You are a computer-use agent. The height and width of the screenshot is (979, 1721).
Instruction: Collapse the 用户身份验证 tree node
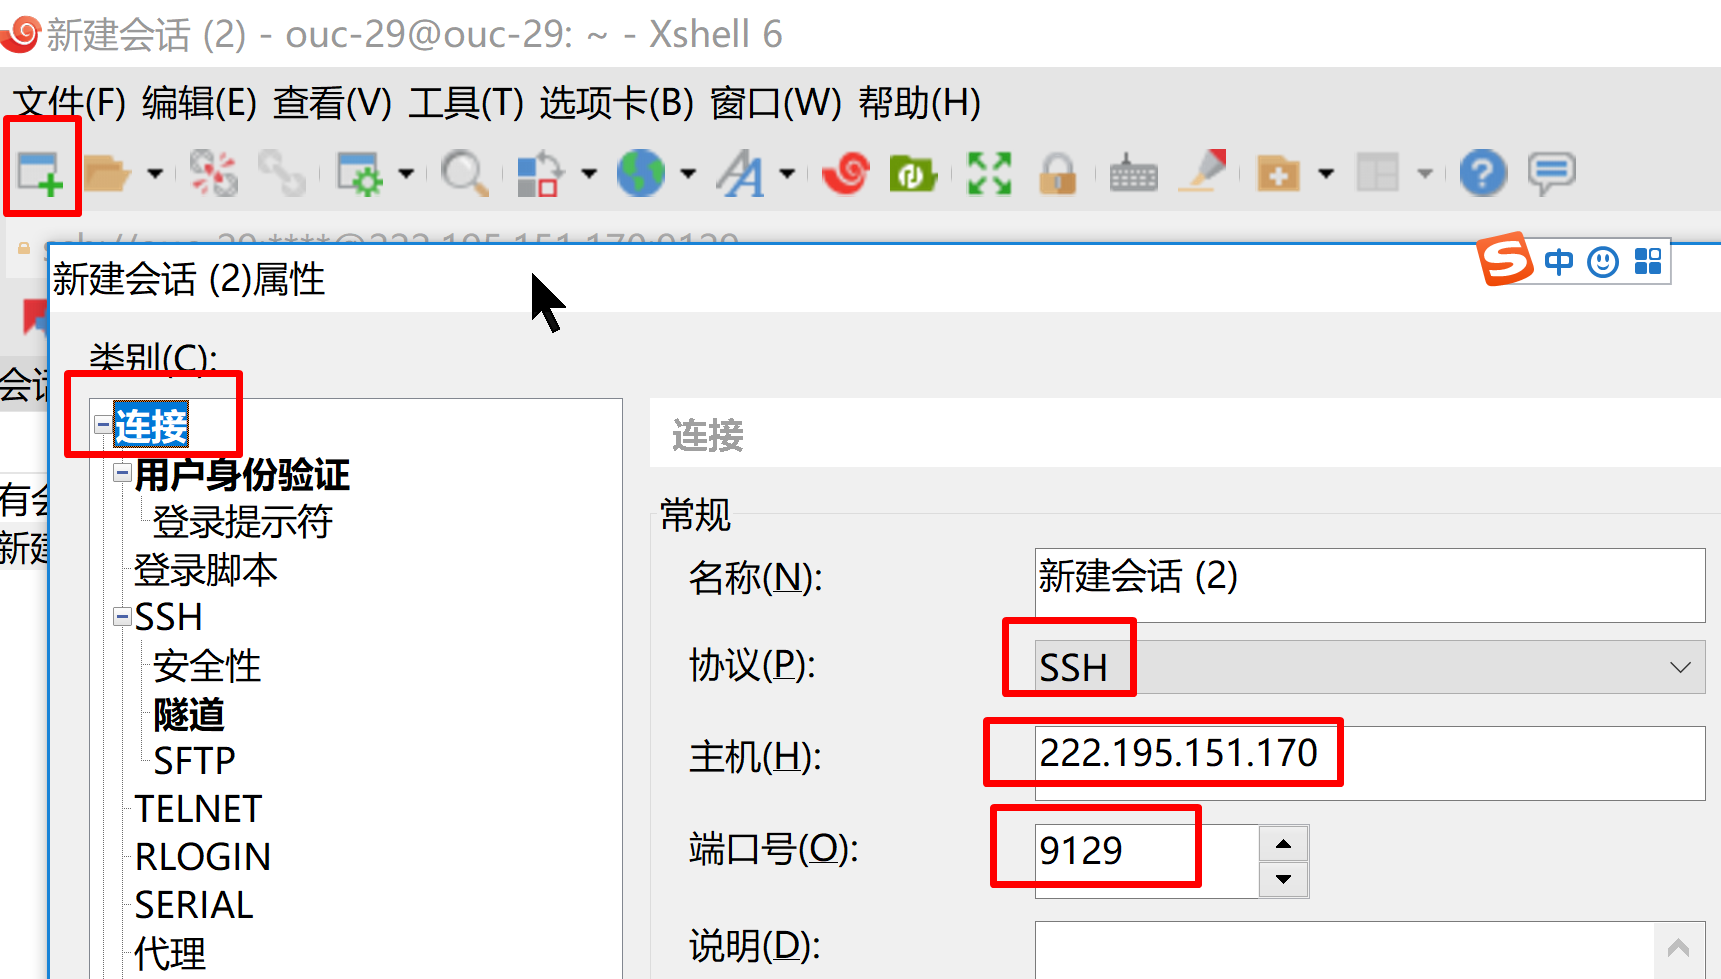[x=122, y=473]
